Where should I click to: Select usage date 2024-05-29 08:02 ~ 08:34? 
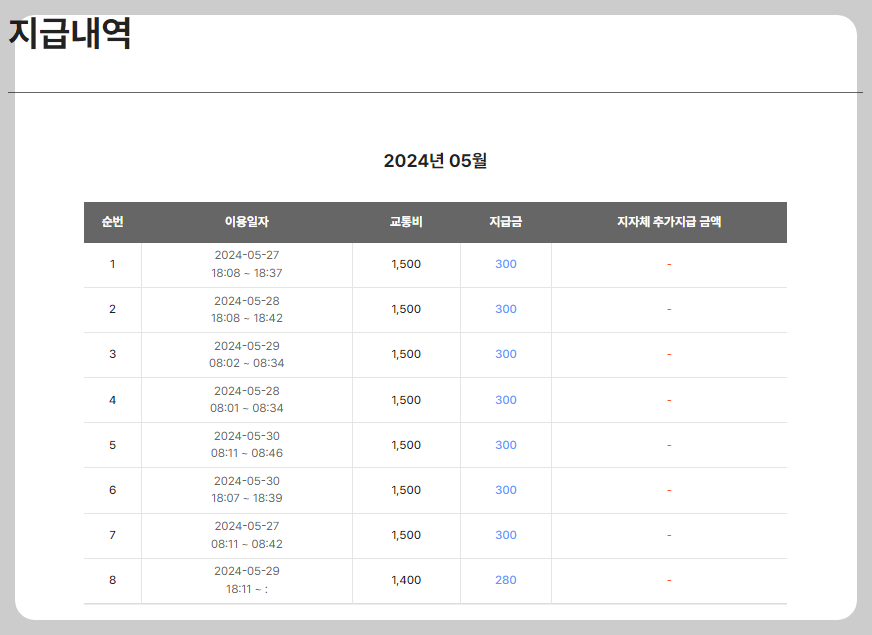tap(246, 354)
